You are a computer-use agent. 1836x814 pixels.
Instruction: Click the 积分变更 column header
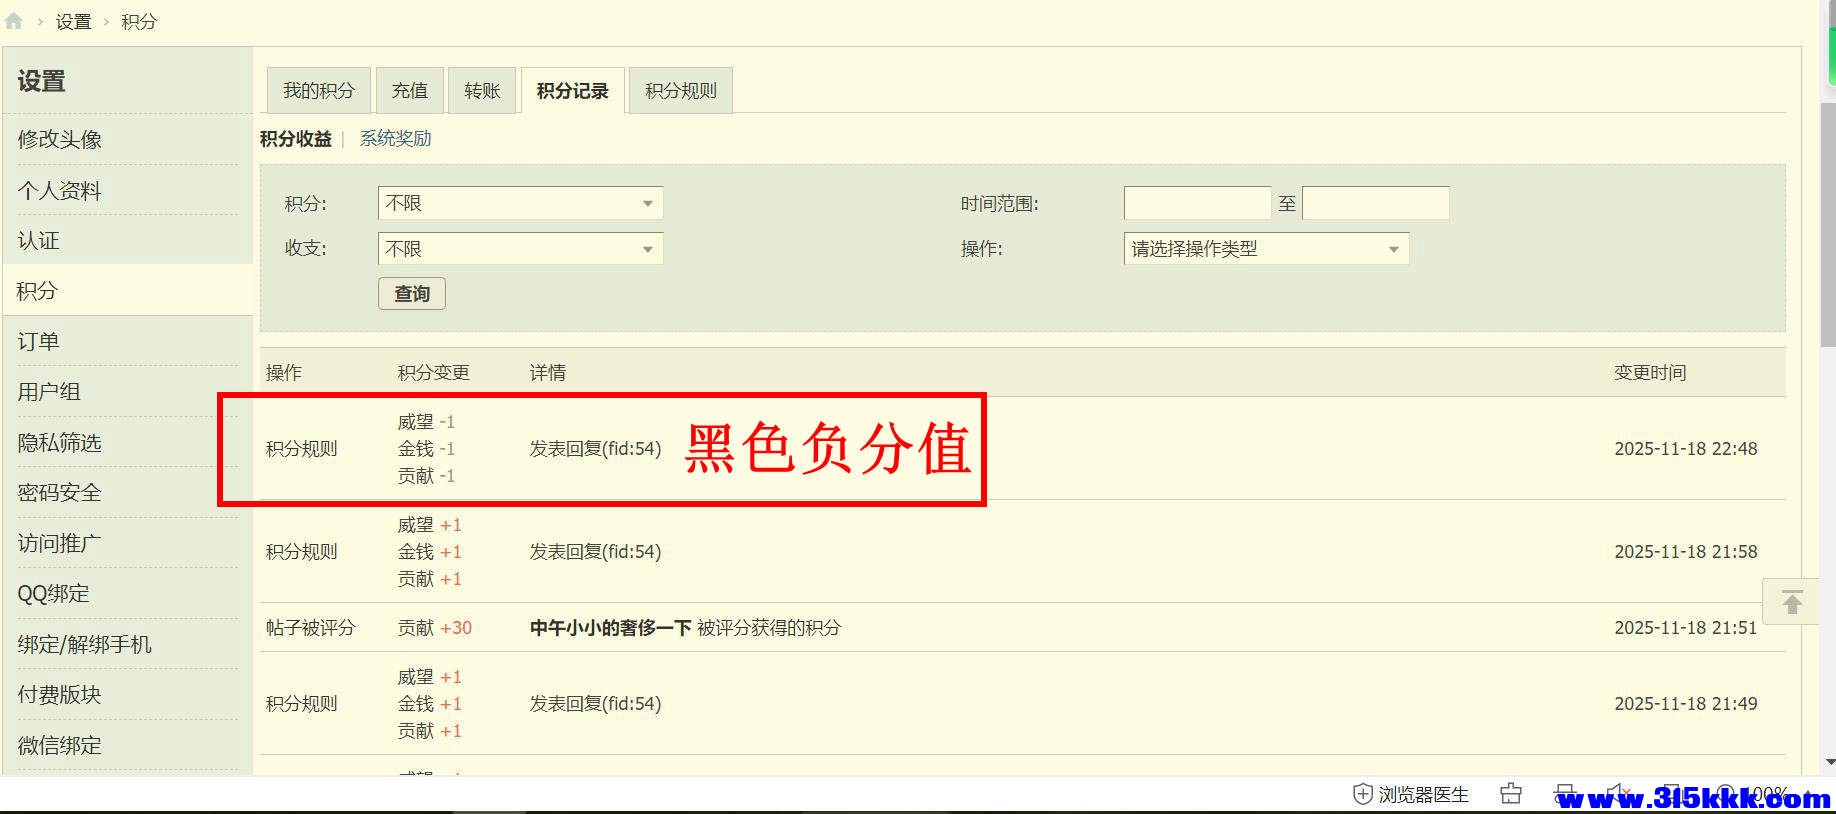tap(433, 372)
